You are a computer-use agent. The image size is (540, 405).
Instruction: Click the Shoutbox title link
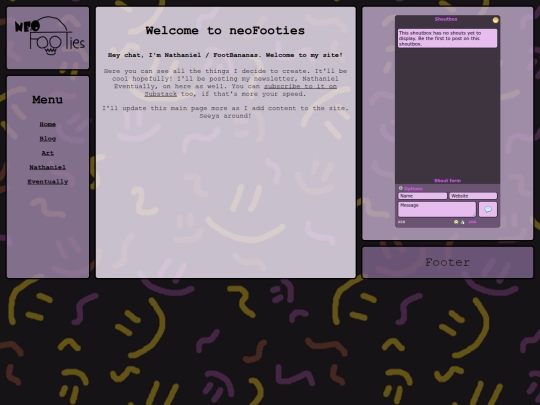[x=446, y=19]
